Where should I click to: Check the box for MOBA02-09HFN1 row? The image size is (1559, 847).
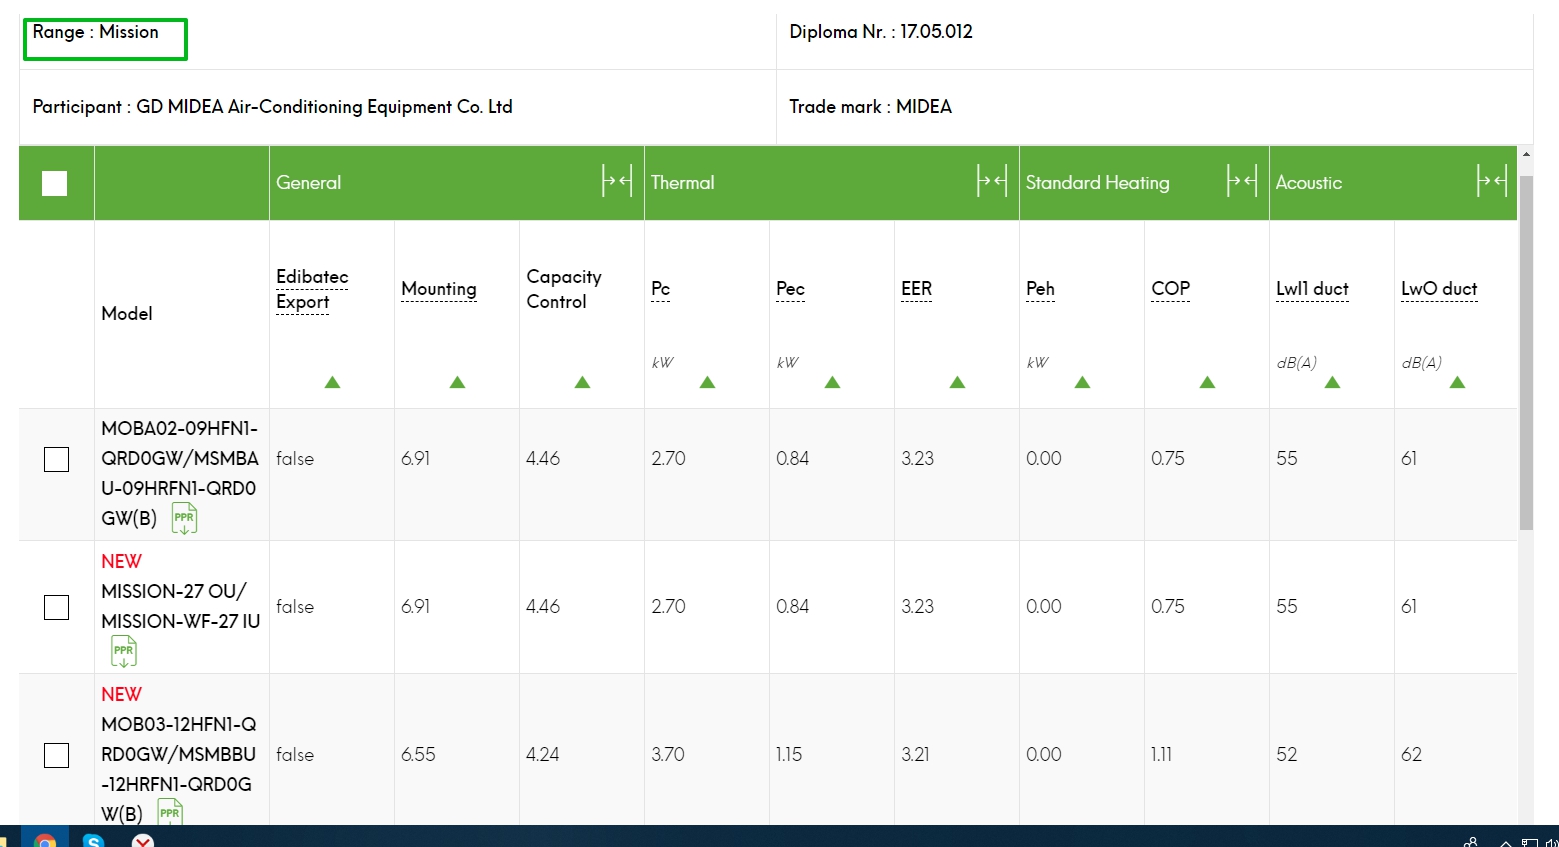(57, 459)
